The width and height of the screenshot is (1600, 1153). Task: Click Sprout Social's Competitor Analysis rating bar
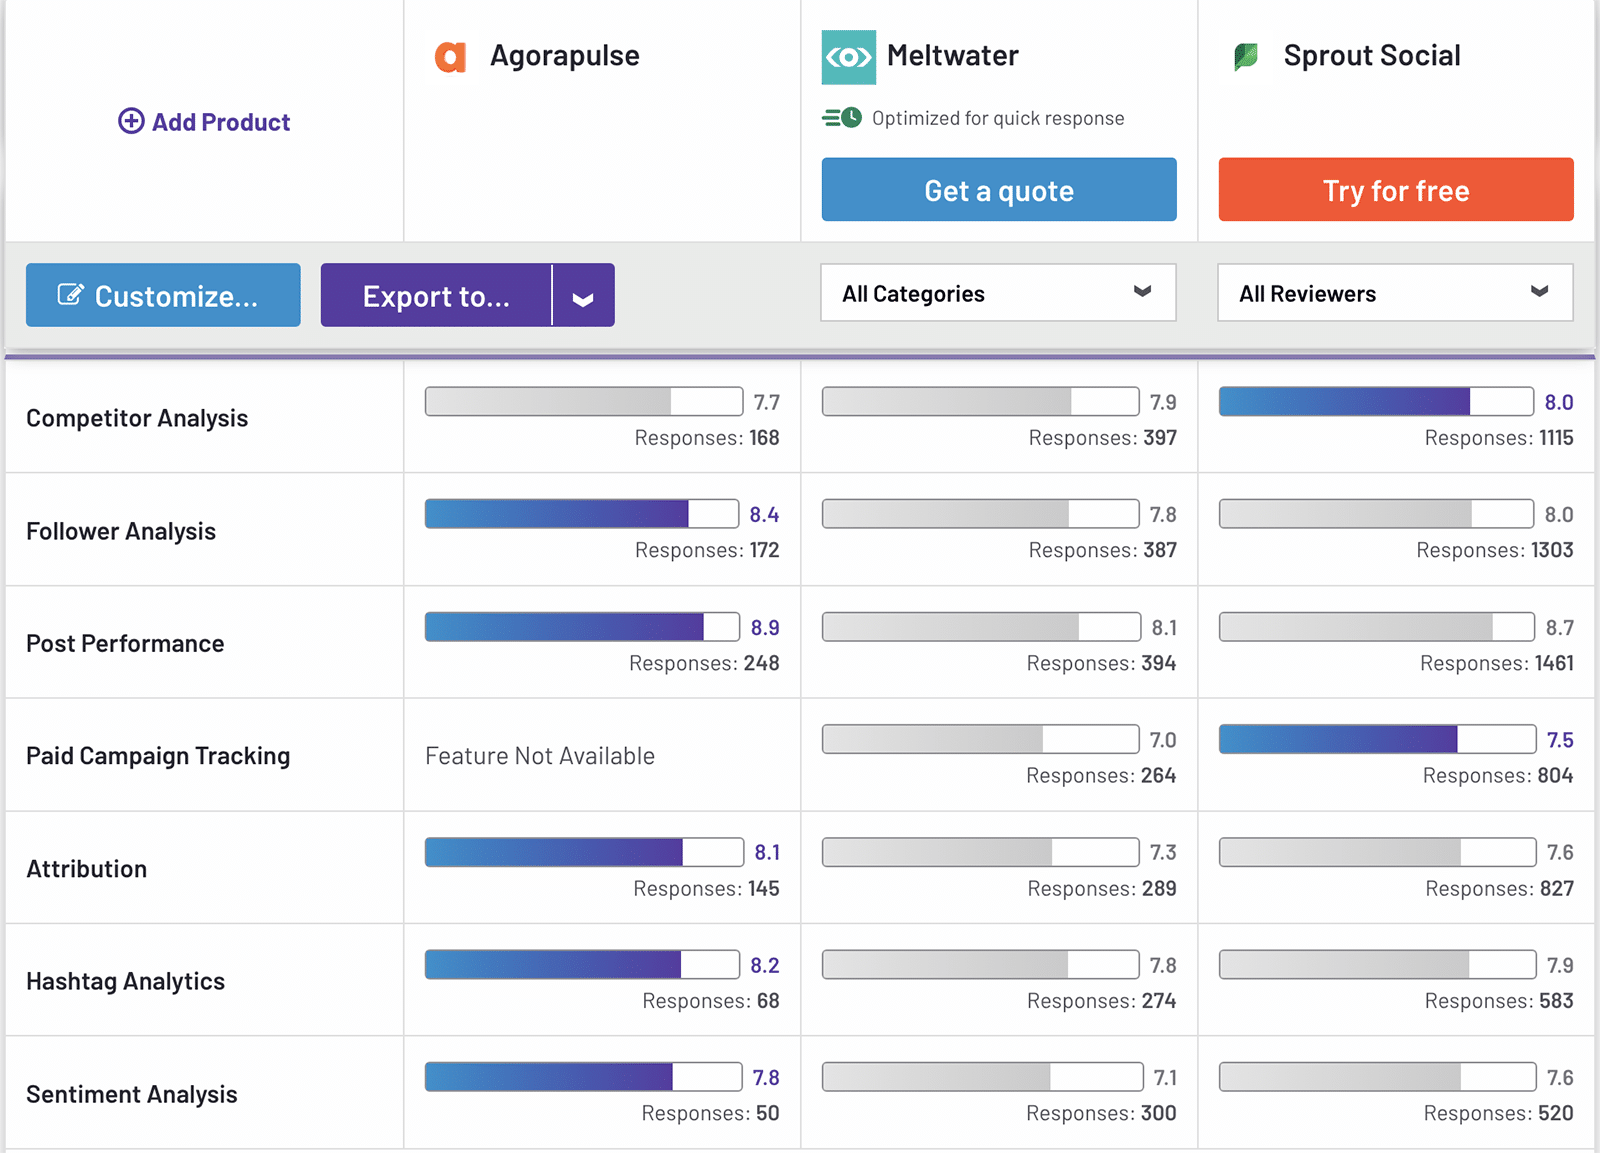click(x=1375, y=402)
